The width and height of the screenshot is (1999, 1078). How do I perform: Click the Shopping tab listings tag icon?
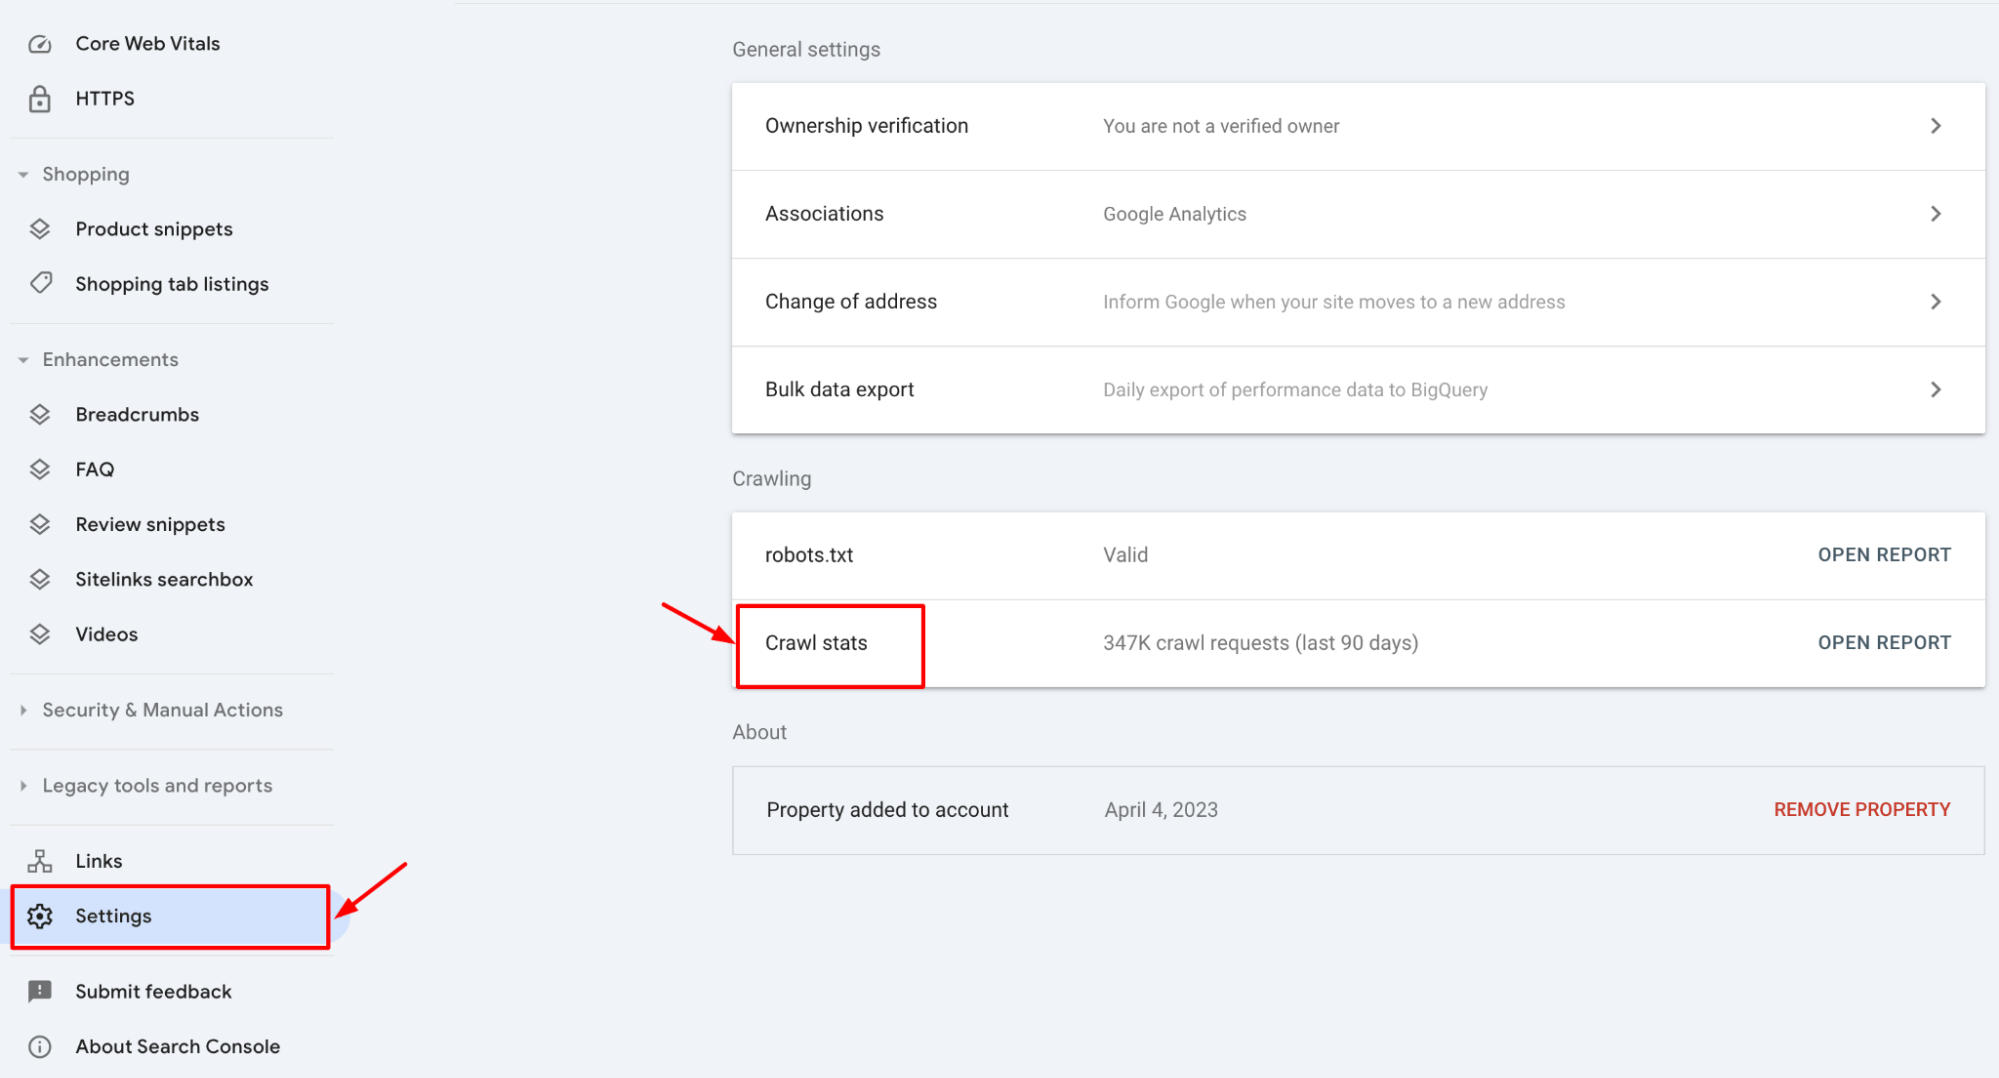coord(41,283)
